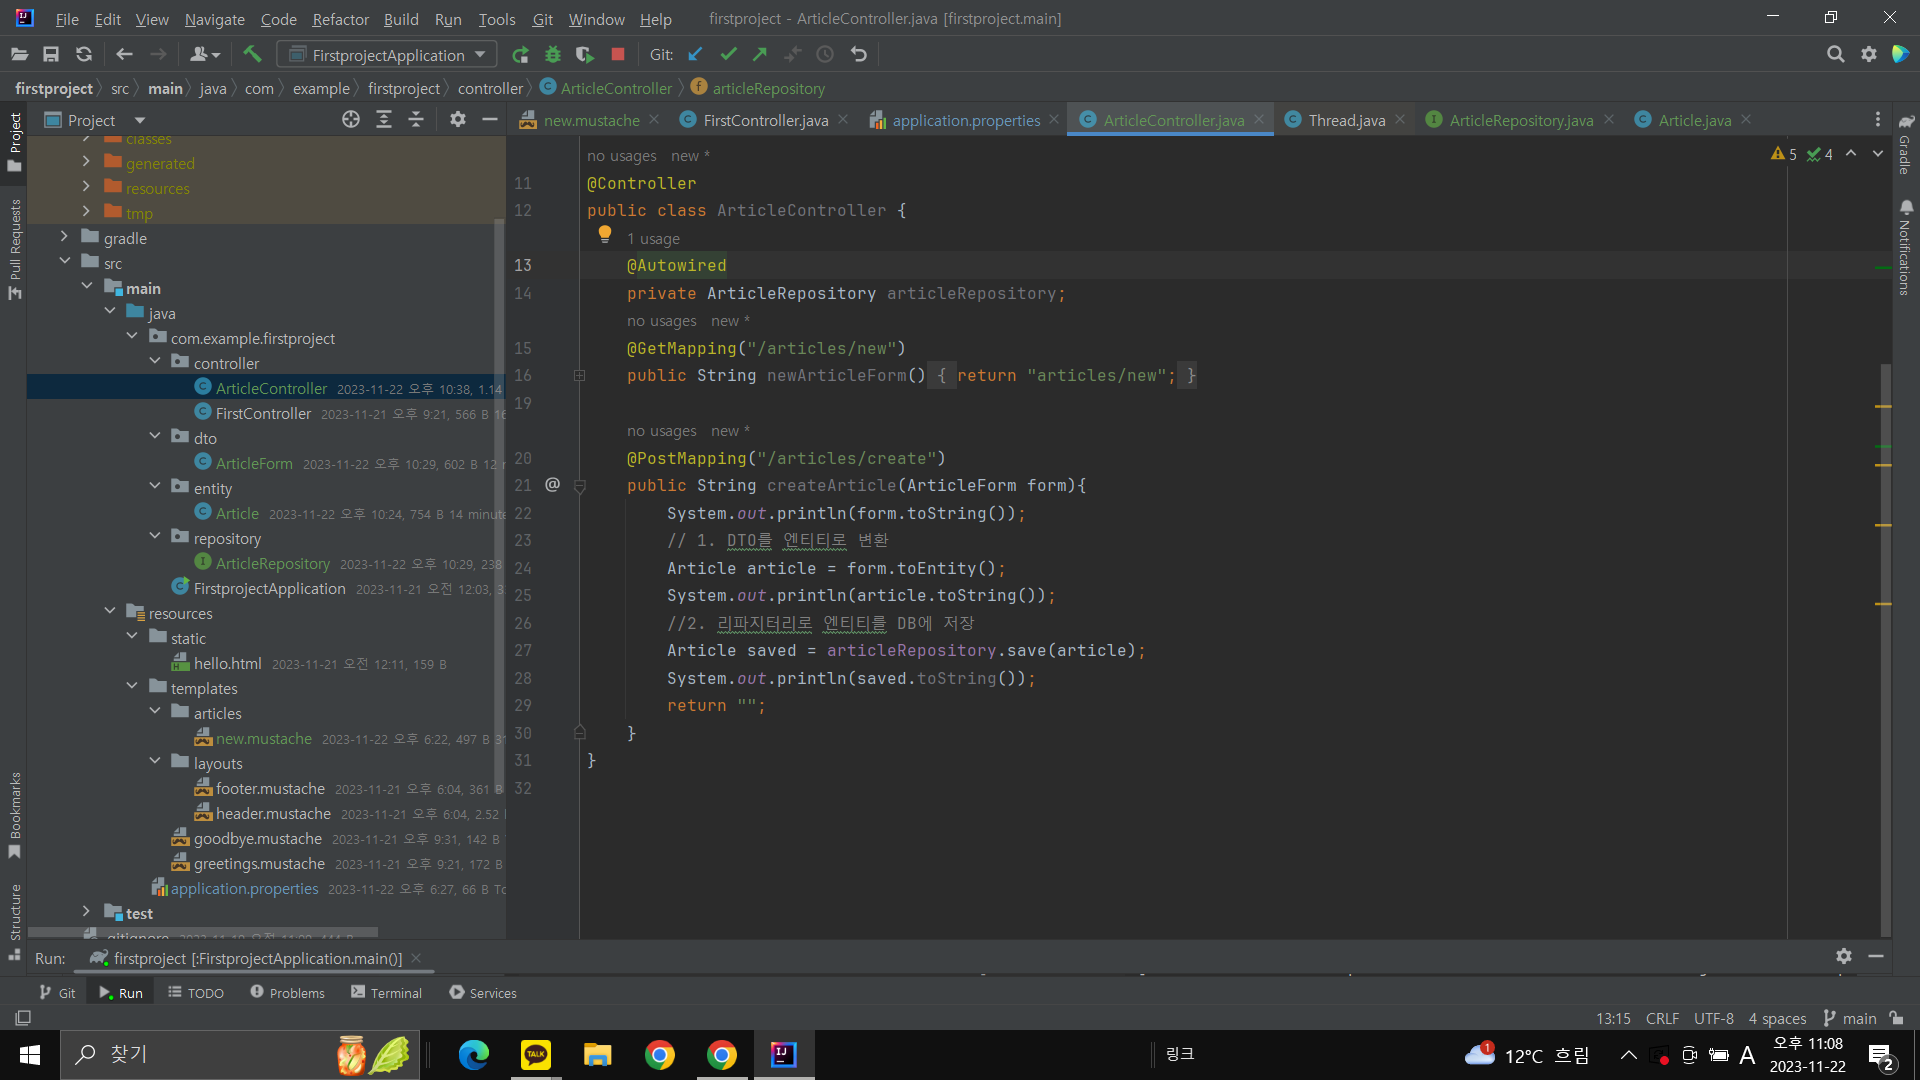Switch to application.properties tab
The image size is (1920, 1080).
(x=966, y=120)
